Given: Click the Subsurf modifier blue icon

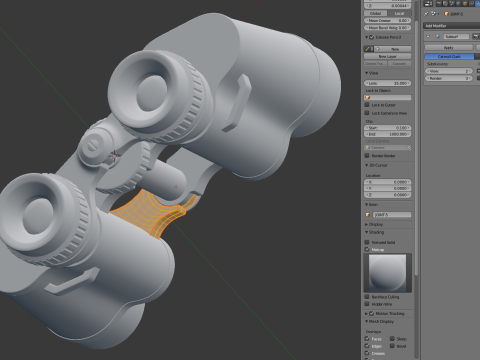Looking at the screenshot, I should (438, 37).
